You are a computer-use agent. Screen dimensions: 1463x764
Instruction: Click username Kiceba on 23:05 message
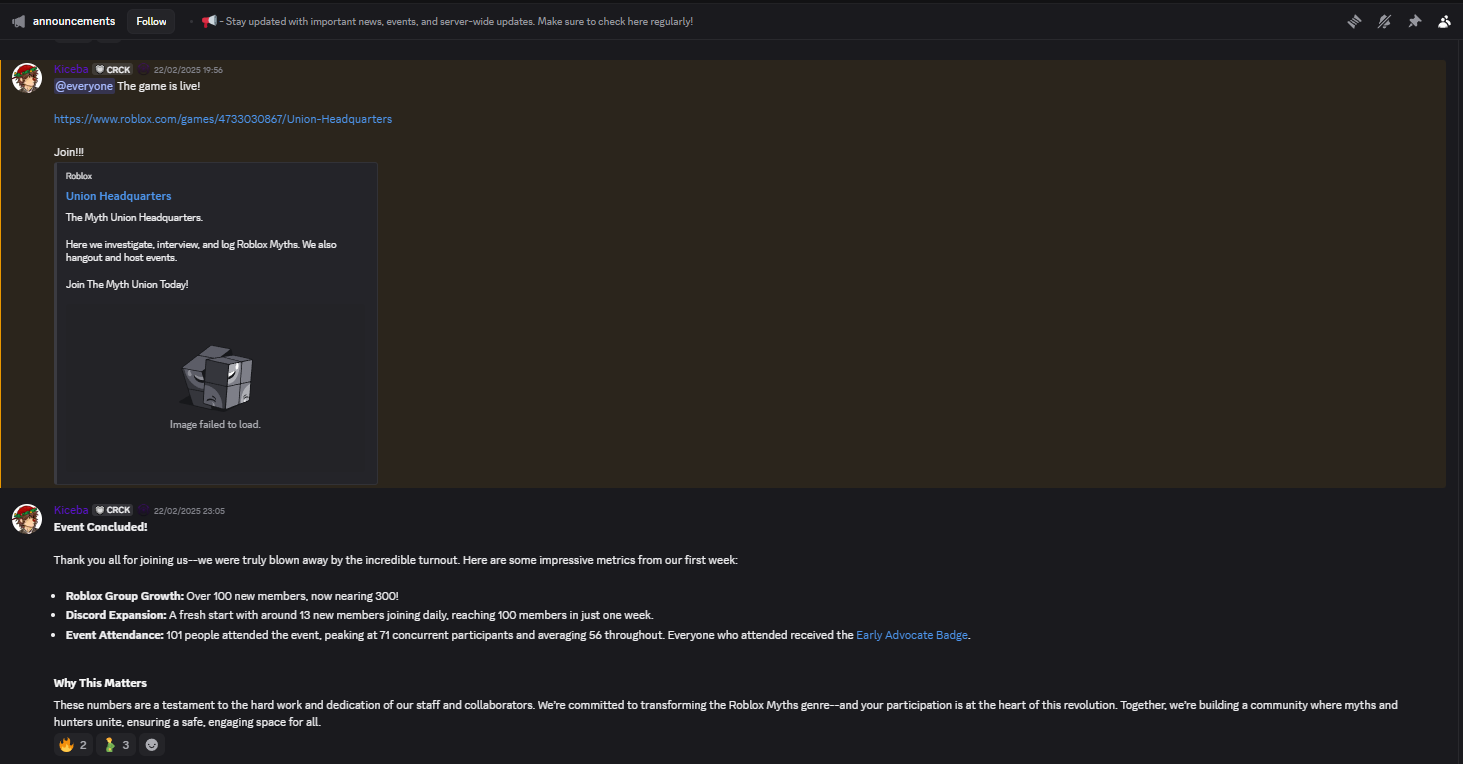pyautogui.click(x=71, y=510)
